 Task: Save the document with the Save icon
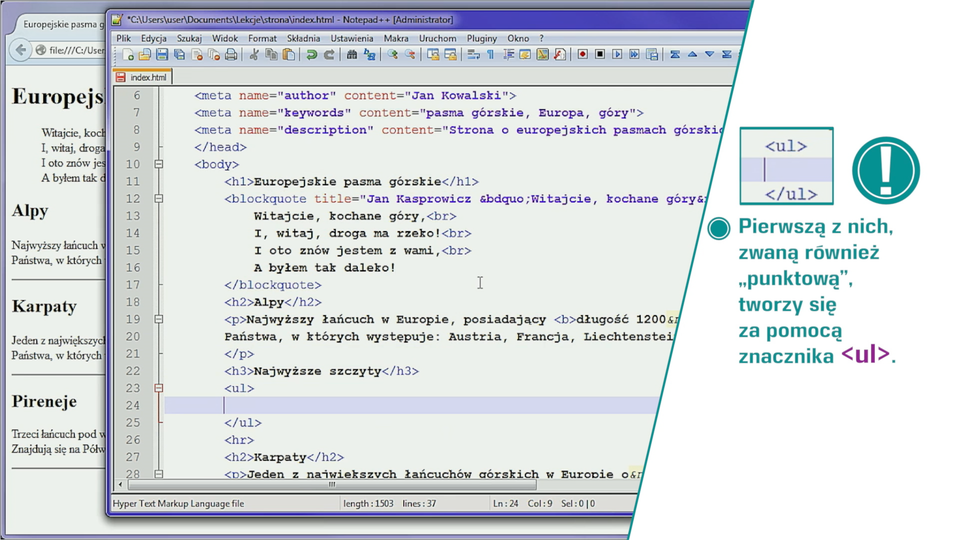point(162,55)
